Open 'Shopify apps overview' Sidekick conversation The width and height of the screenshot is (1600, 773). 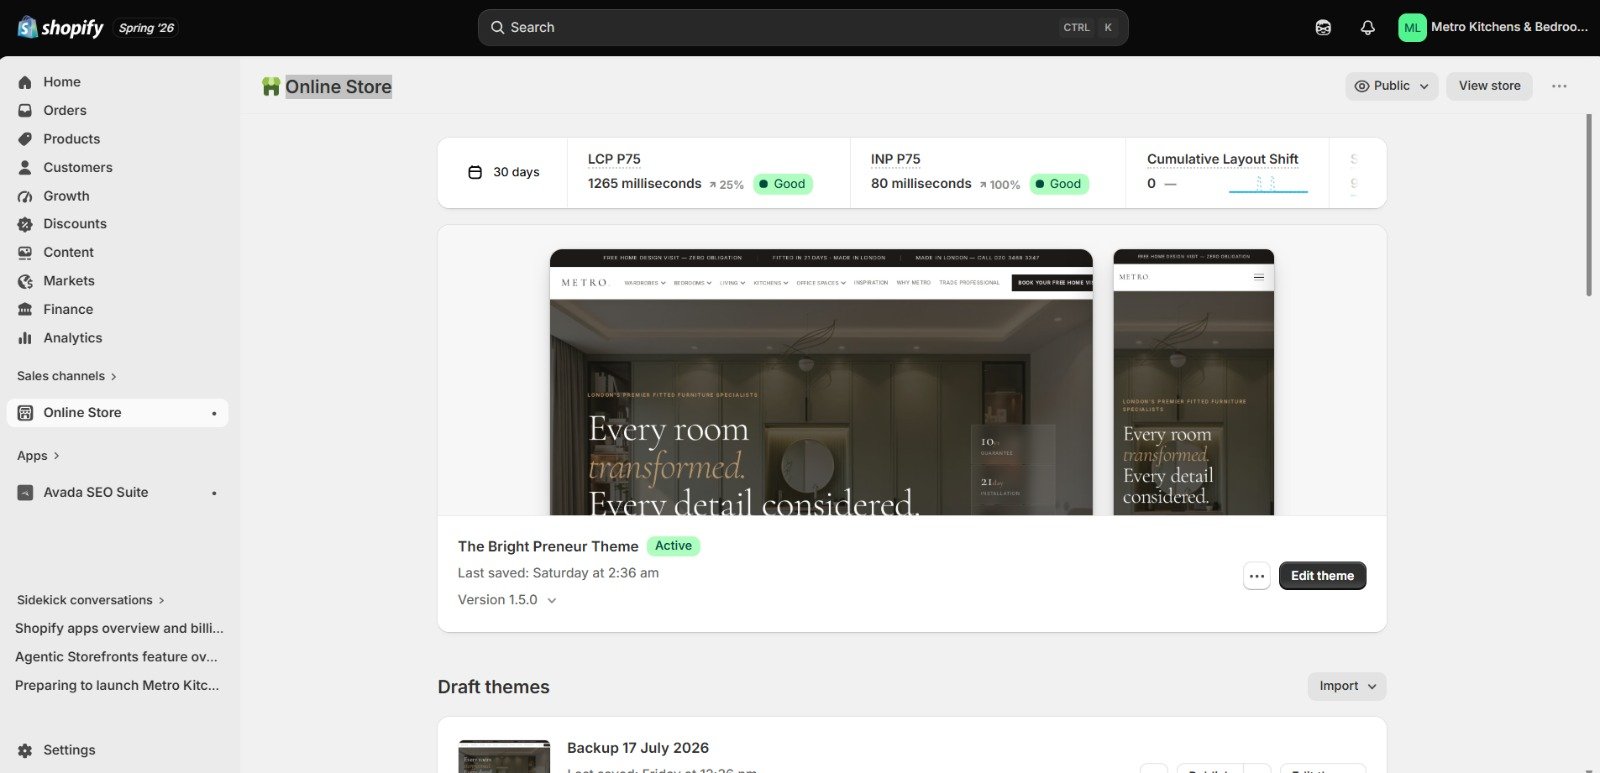point(119,628)
